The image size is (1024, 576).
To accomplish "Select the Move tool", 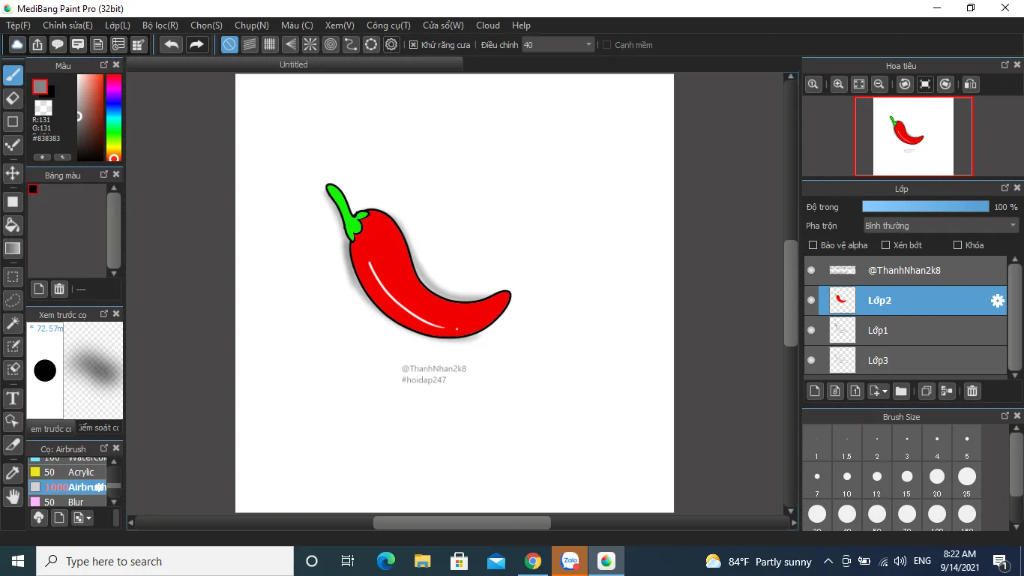I will [x=12, y=173].
